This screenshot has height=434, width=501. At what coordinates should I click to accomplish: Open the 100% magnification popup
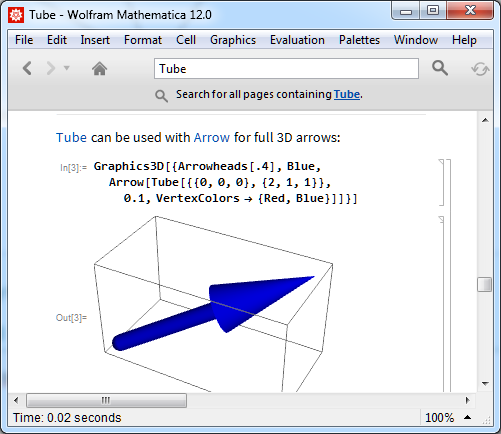pos(439,418)
